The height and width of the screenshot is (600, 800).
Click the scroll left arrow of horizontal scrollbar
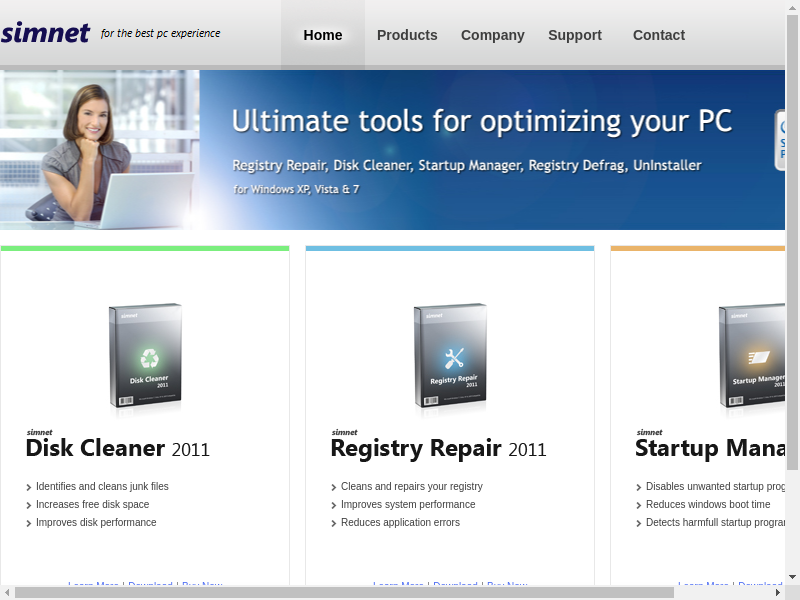point(7,592)
